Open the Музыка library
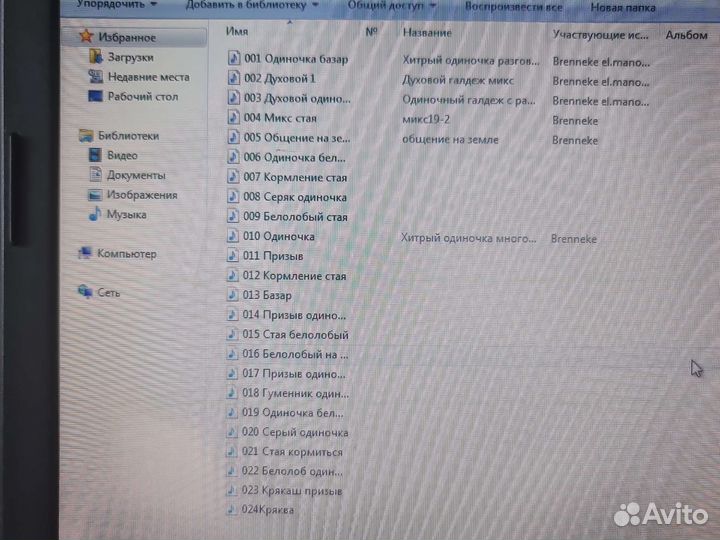This screenshot has height=540, width=720. (126, 214)
